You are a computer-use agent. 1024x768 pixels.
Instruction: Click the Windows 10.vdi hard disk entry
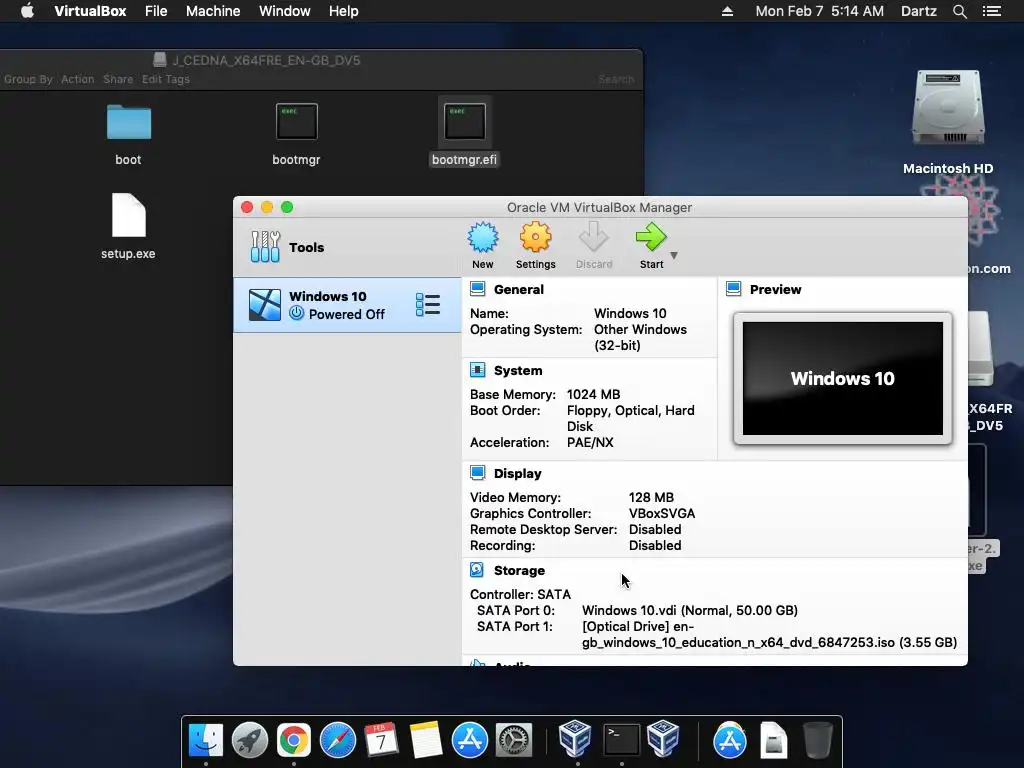click(690, 611)
